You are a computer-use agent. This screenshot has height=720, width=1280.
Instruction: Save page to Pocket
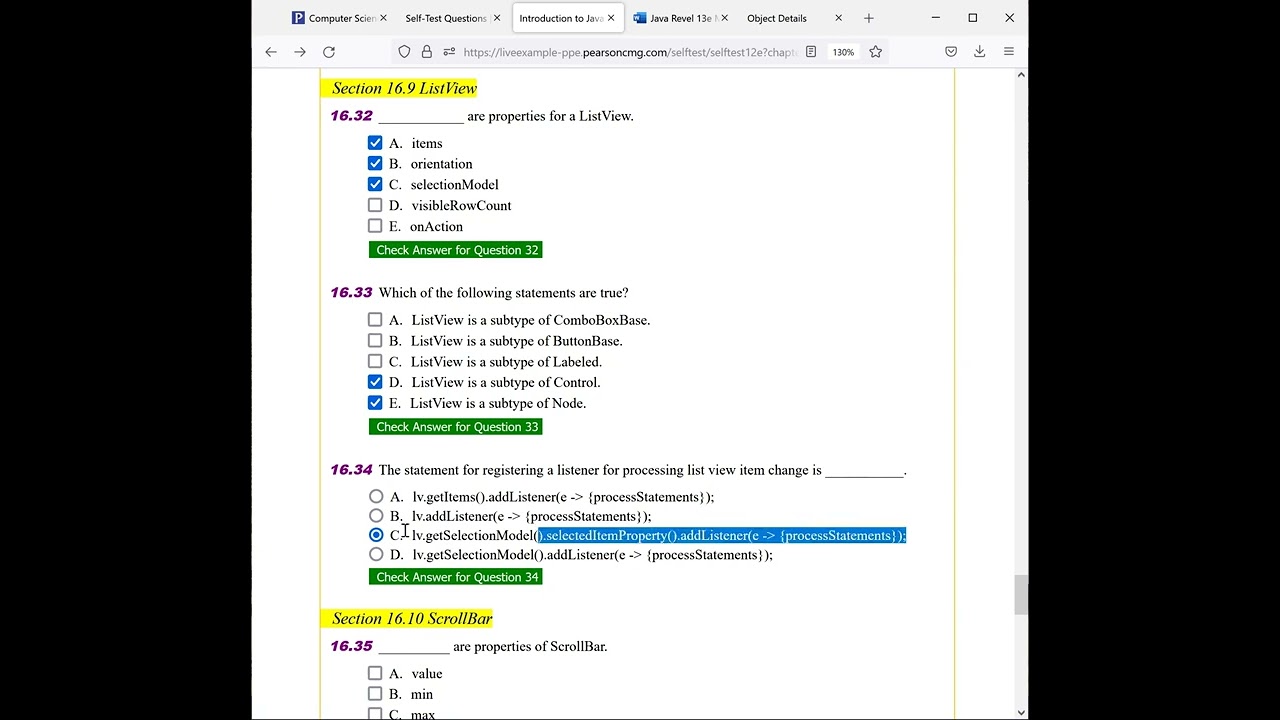[951, 52]
